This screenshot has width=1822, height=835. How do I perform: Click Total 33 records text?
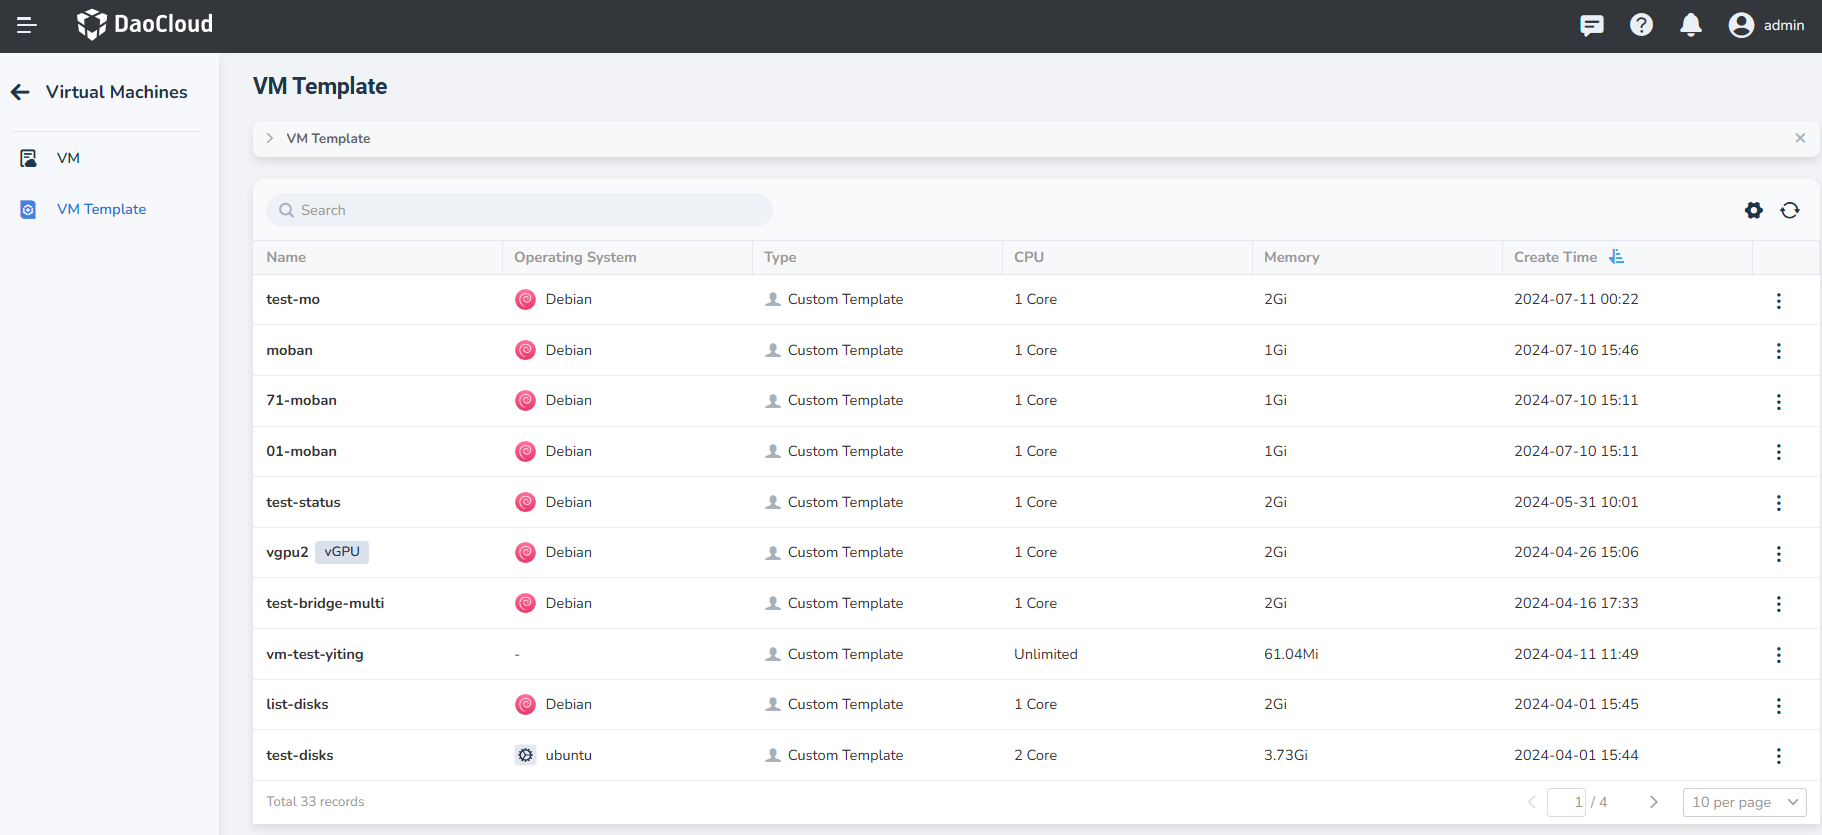click(x=315, y=802)
